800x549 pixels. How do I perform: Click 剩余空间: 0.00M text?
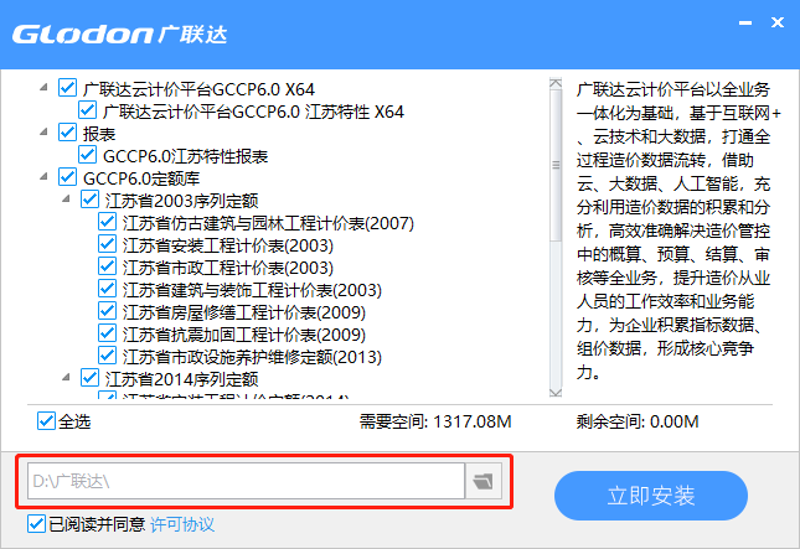point(637,422)
